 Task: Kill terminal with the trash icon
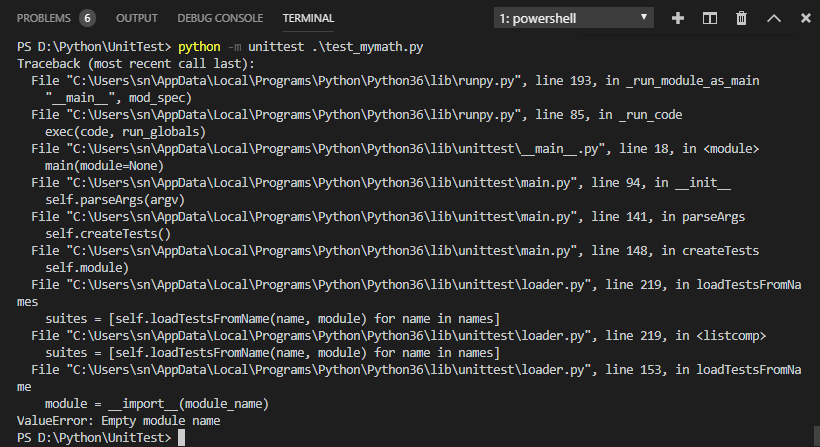point(742,18)
